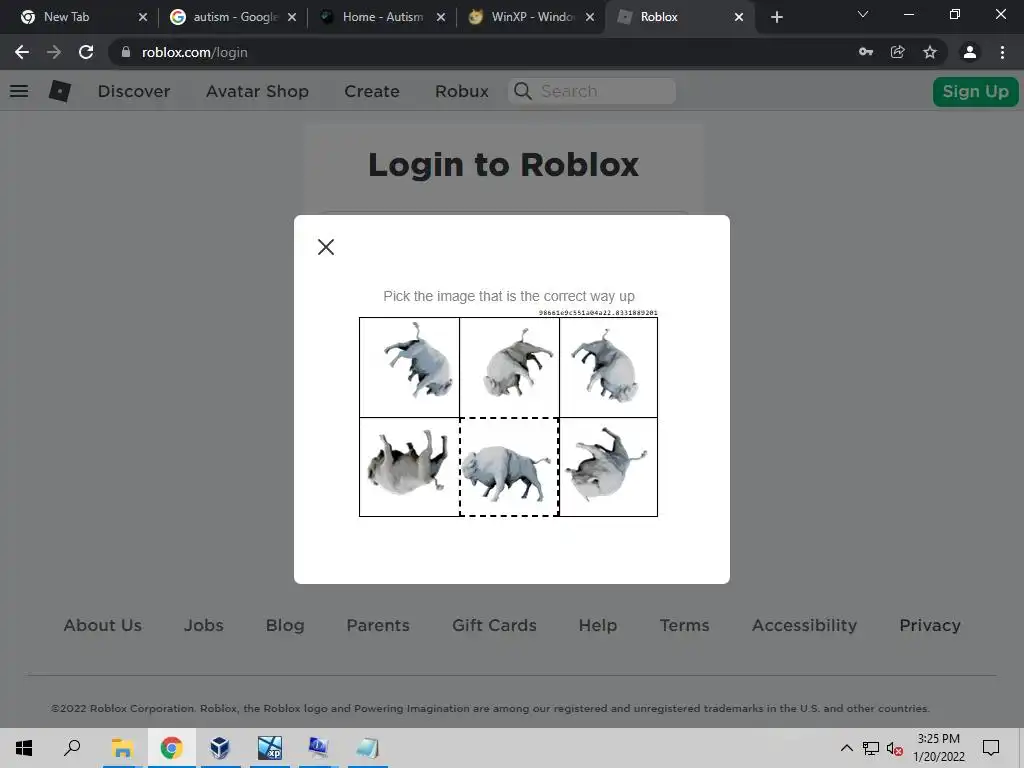Open the Accessibility footer link
1024x768 pixels.
[804, 625]
